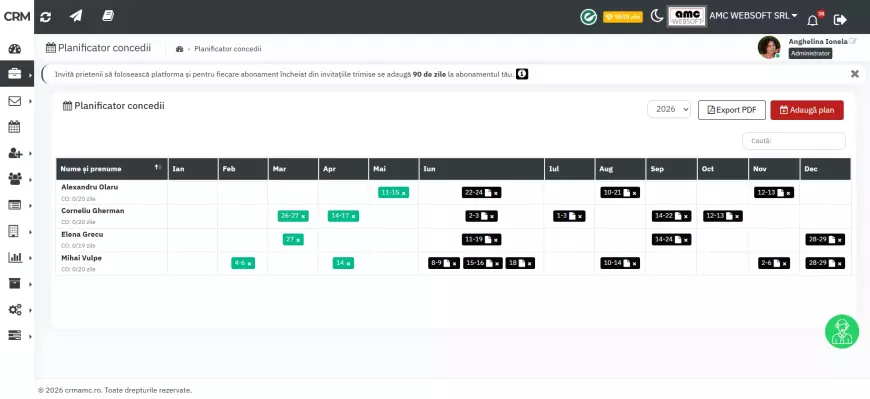Open the users group icon in sidebar

coord(14,179)
